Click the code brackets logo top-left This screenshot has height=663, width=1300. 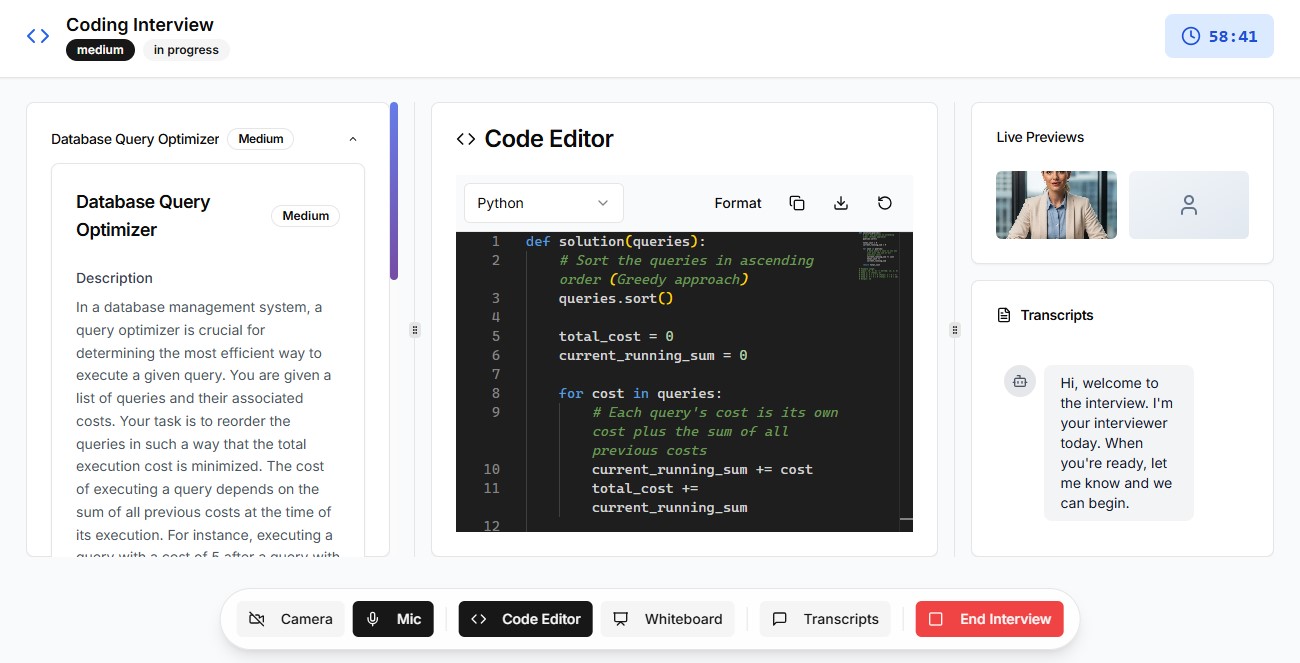[x=37, y=35]
